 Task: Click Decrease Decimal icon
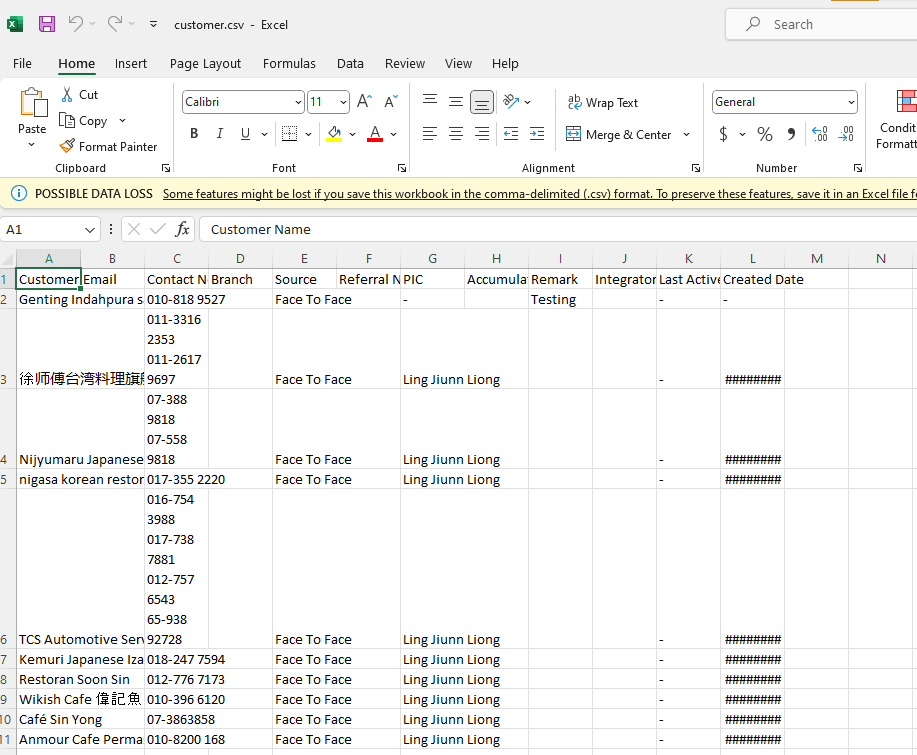(846, 134)
